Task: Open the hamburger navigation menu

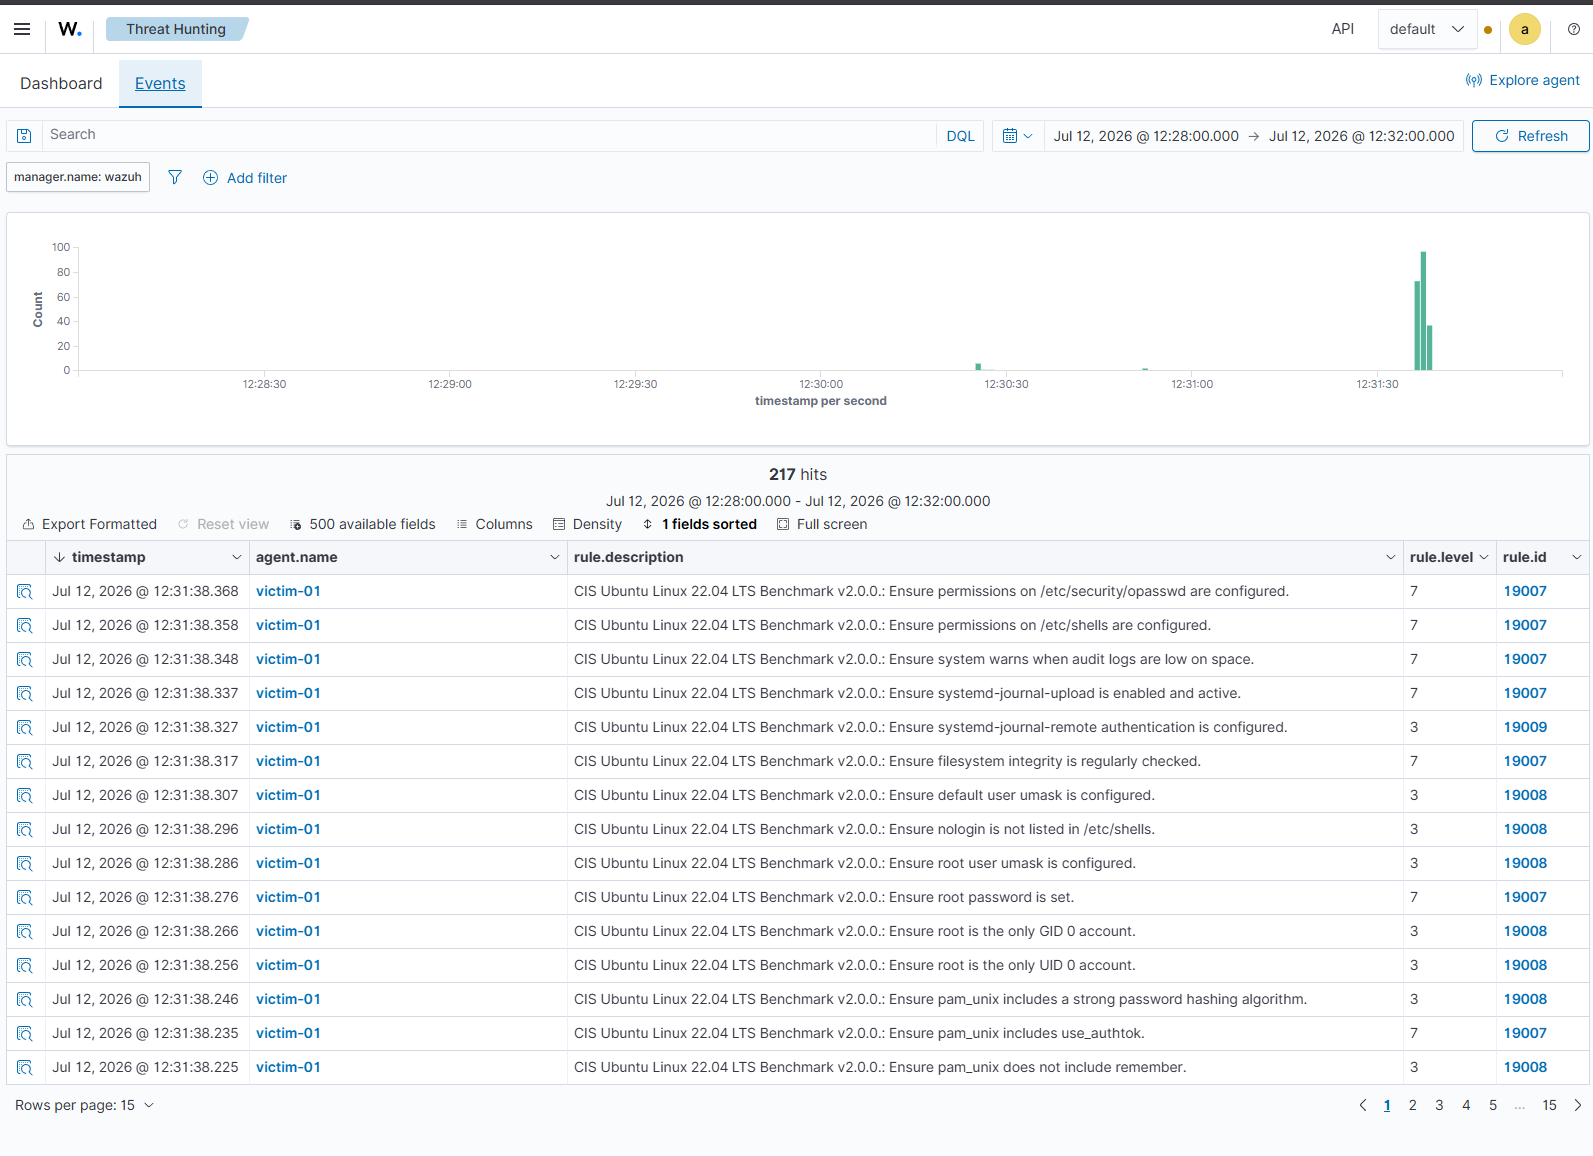Action: 22,29
